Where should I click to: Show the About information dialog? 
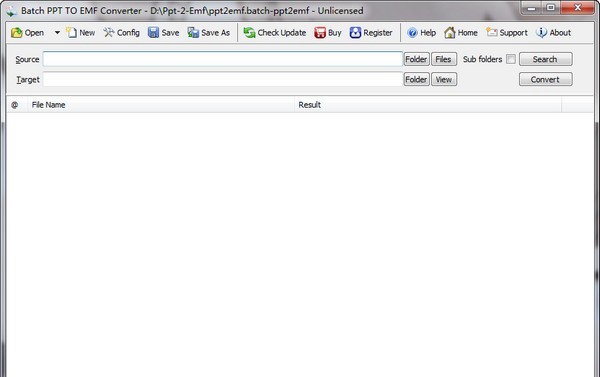(x=553, y=33)
